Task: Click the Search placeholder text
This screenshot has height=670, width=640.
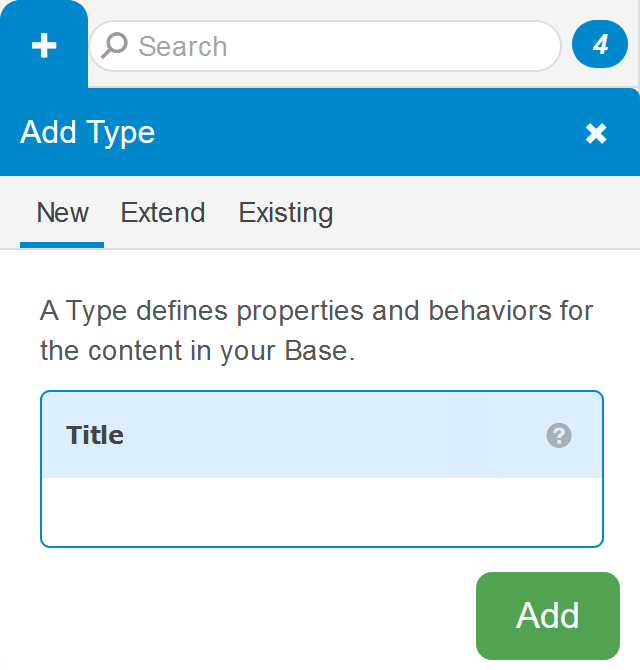Action: (x=183, y=46)
